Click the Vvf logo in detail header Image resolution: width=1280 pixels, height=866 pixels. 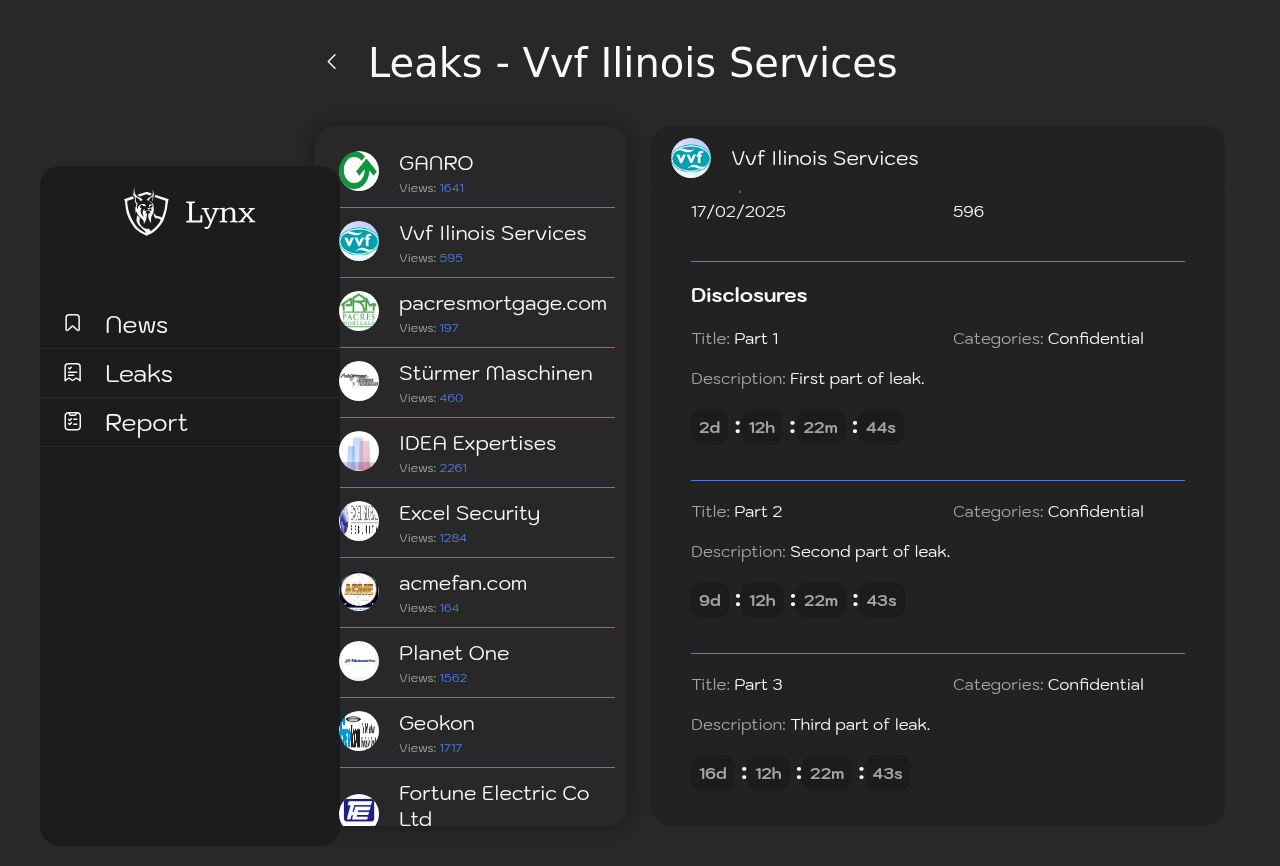click(691, 158)
